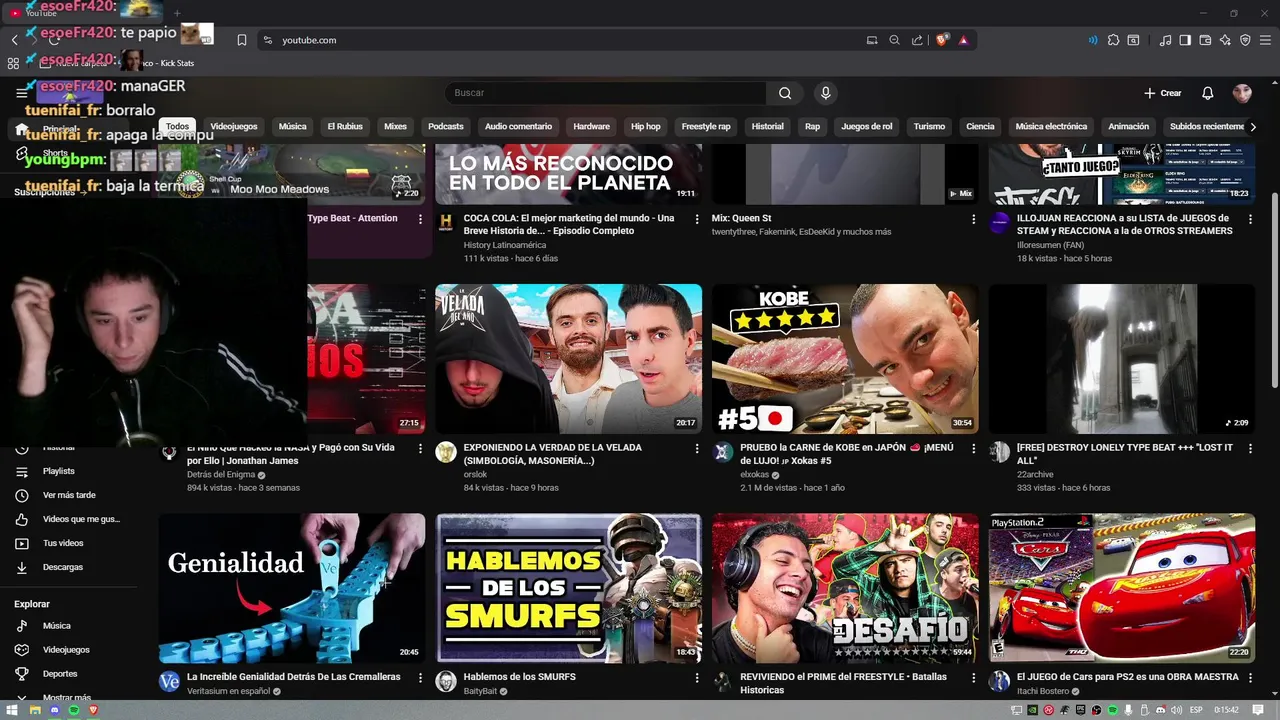This screenshot has width=1280, height=720.
Task: Select the Videojuegos filter chip
Action: coord(234,127)
